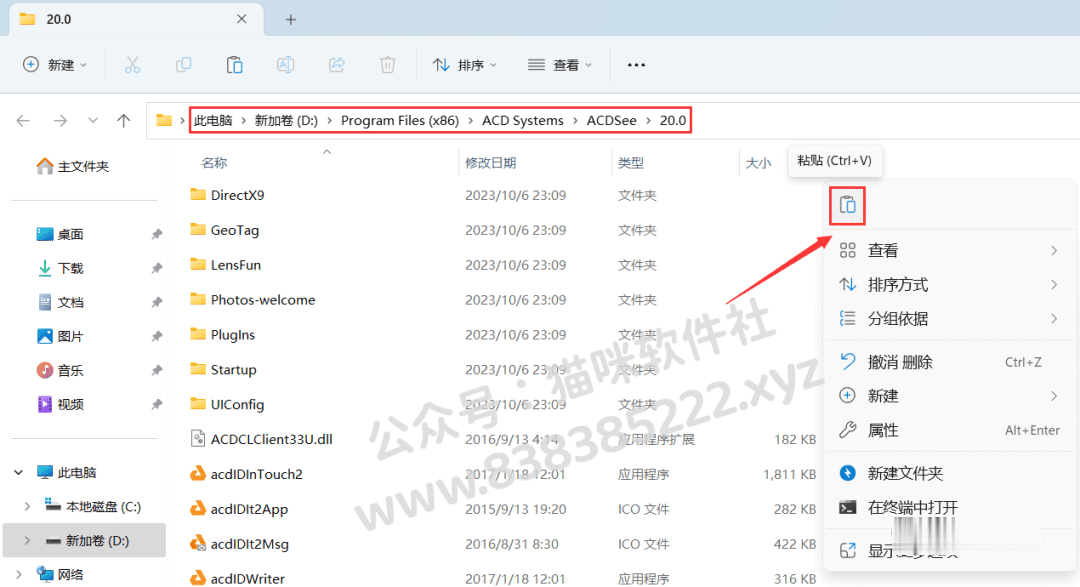The image size is (1080, 587).
Task: Add a new tab with plus button
Action: coord(291,19)
